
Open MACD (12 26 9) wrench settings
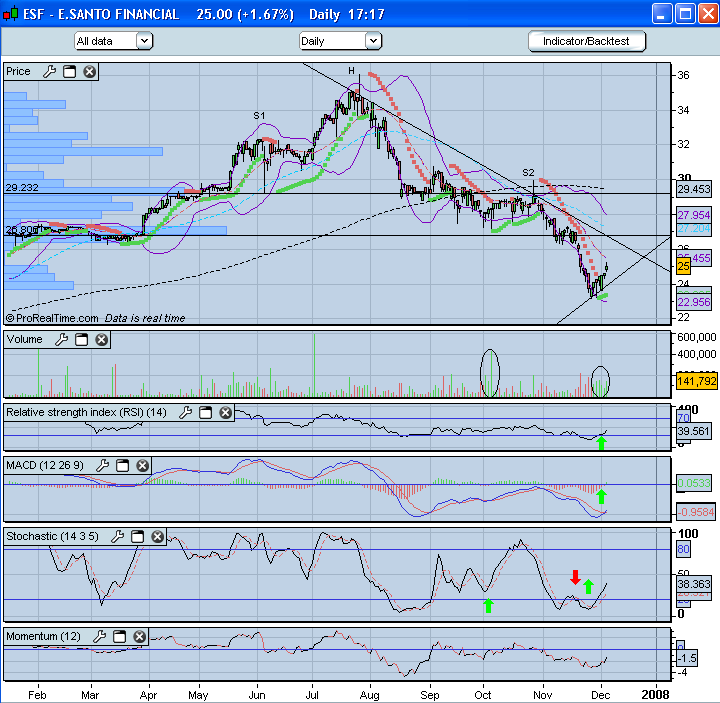(103, 466)
